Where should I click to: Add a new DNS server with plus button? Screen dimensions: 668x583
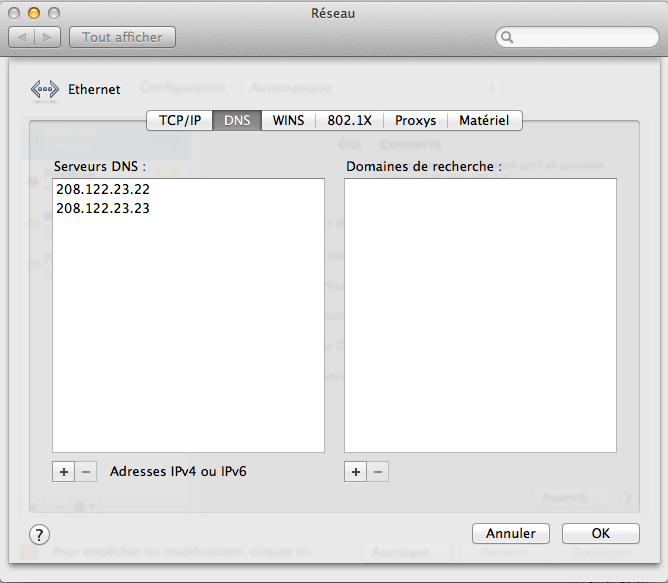point(63,472)
